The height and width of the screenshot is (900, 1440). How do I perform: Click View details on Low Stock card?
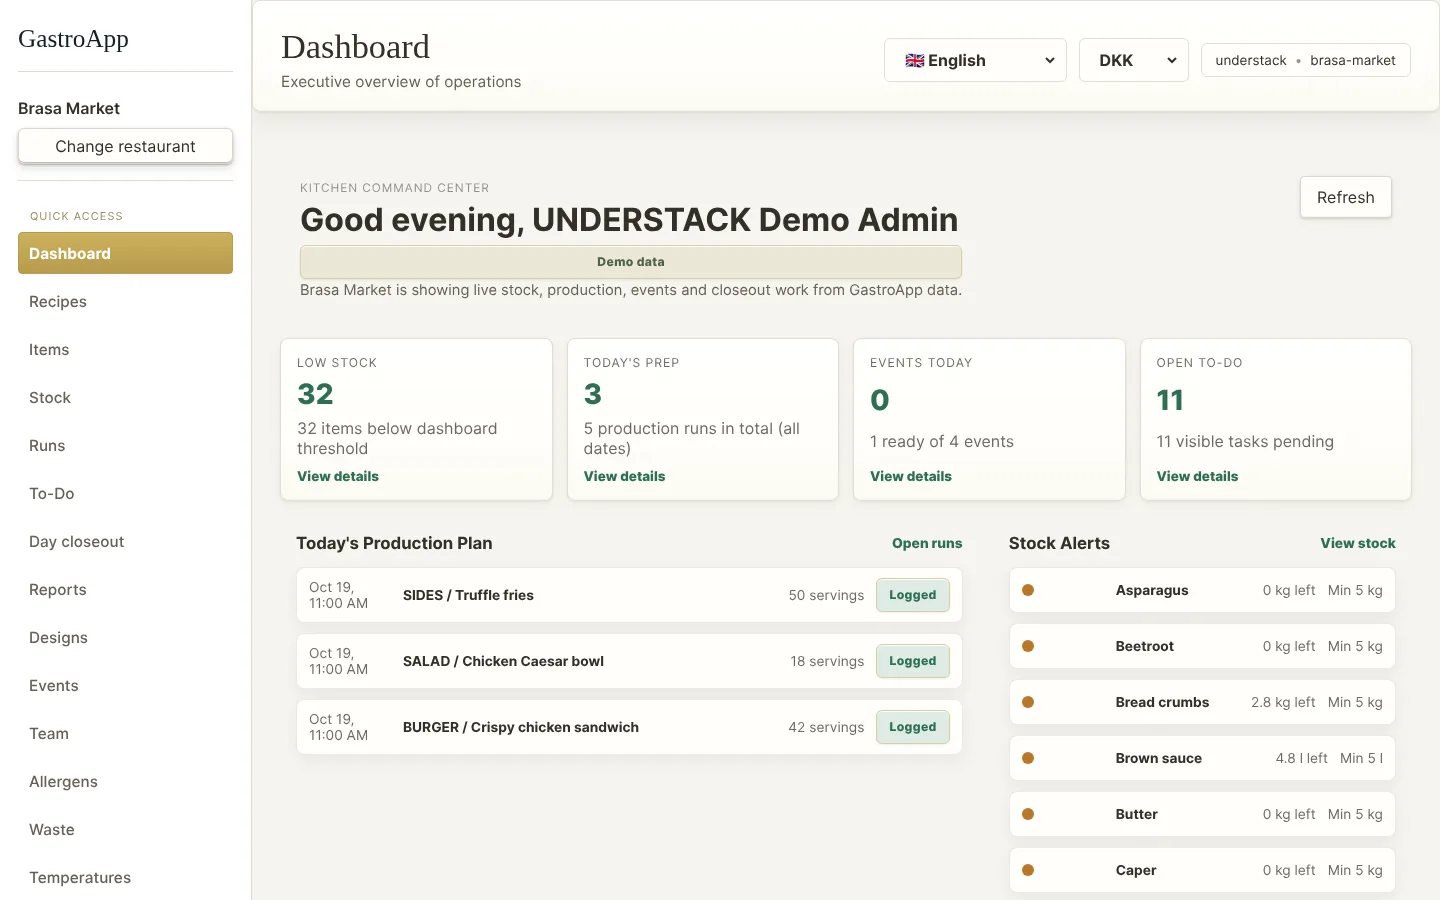(338, 476)
